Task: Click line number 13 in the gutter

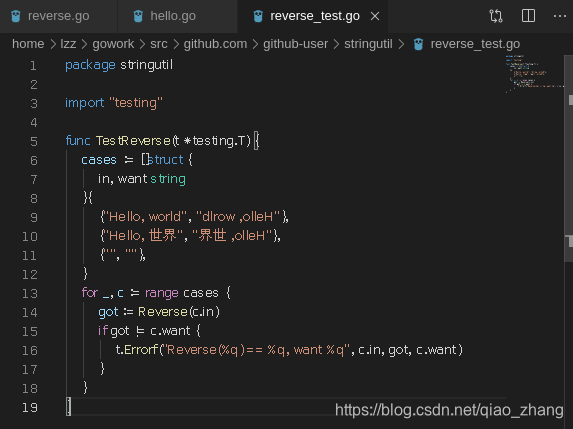Action: [30, 293]
